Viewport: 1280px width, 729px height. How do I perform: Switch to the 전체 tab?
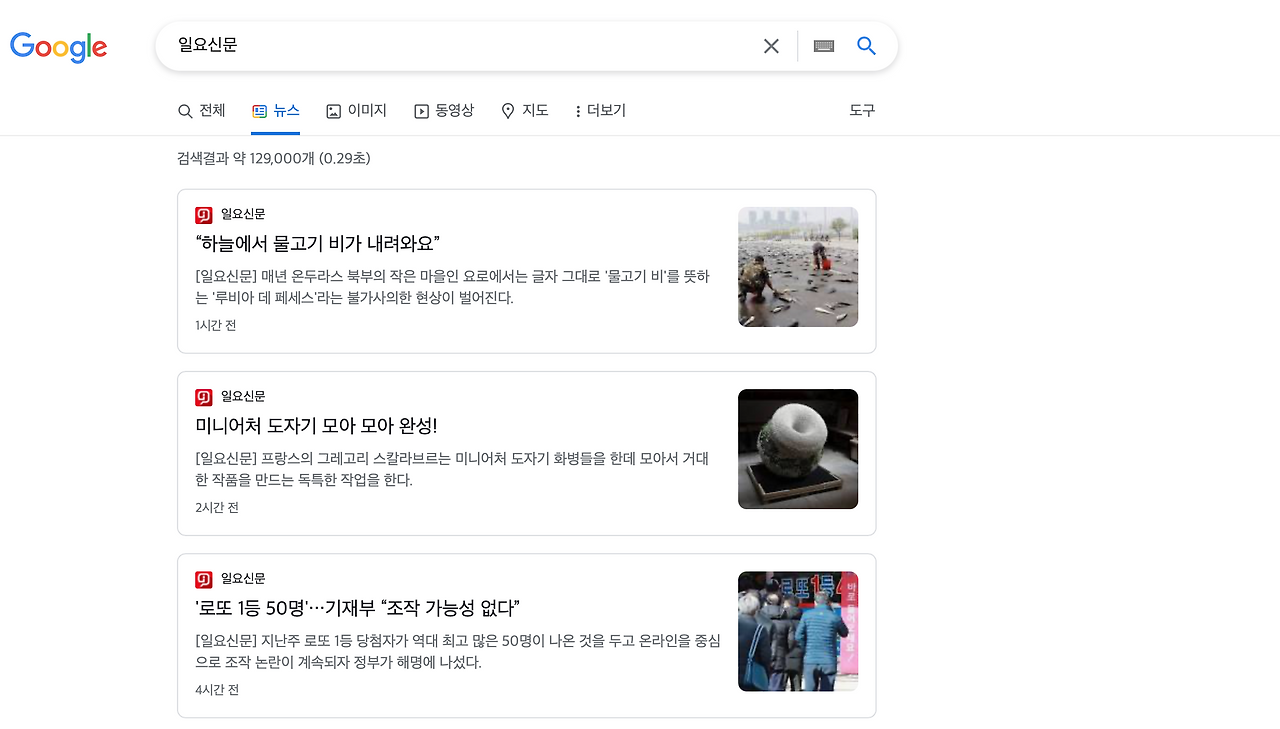pyautogui.click(x=202, y=110)
